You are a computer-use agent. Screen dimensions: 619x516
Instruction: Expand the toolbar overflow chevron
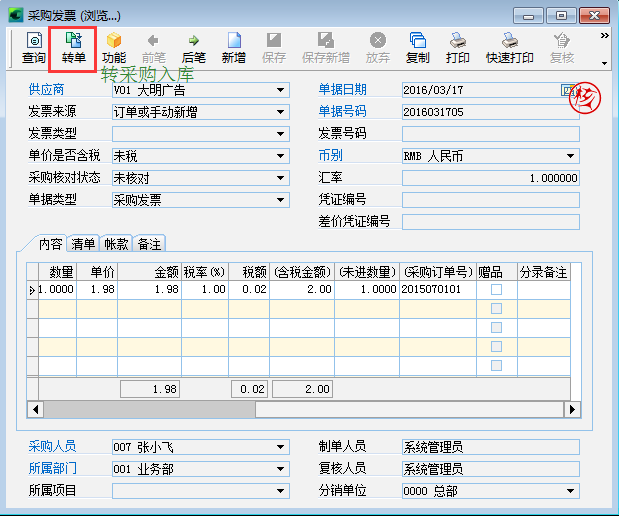[x=604, y=36]
